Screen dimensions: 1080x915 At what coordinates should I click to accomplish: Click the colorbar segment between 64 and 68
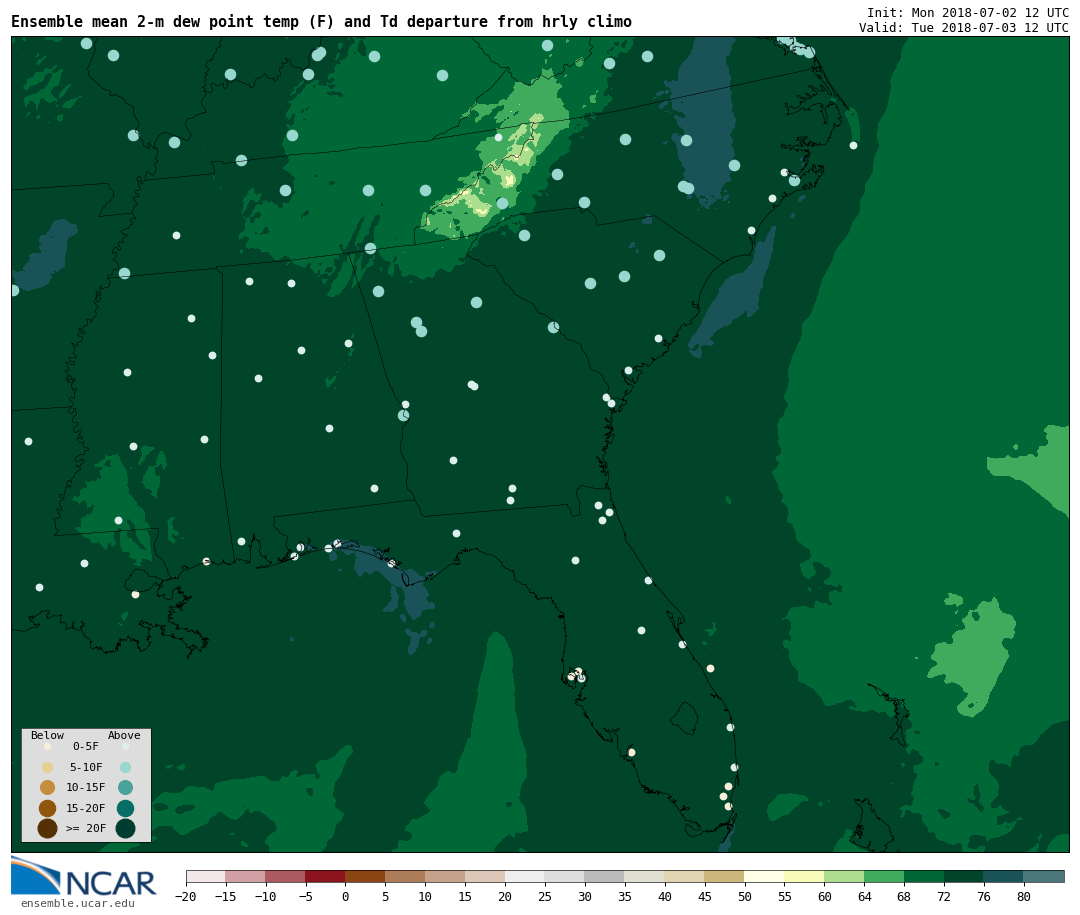pos(884,876)
